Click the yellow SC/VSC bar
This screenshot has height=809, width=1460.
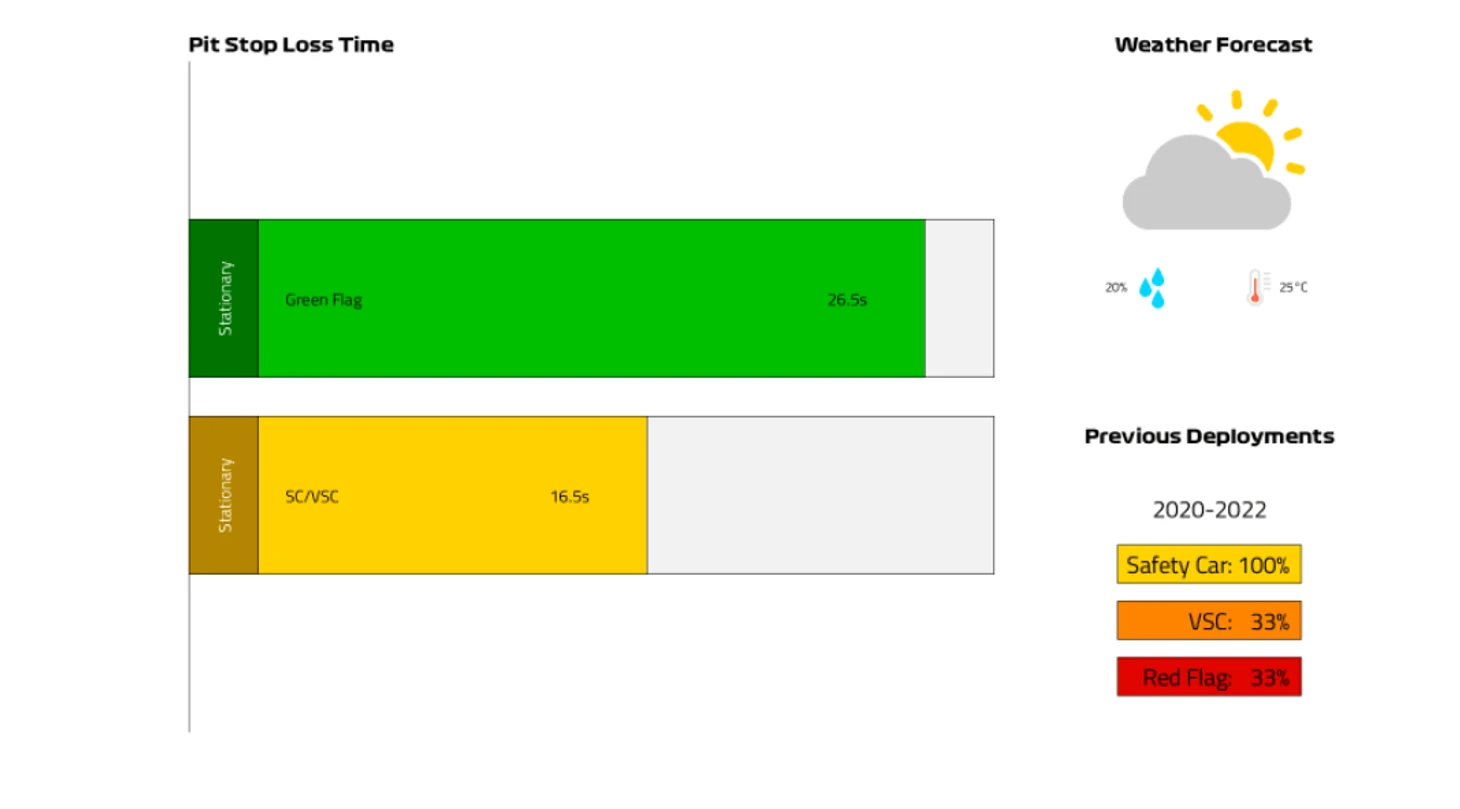tap(450, 495)
